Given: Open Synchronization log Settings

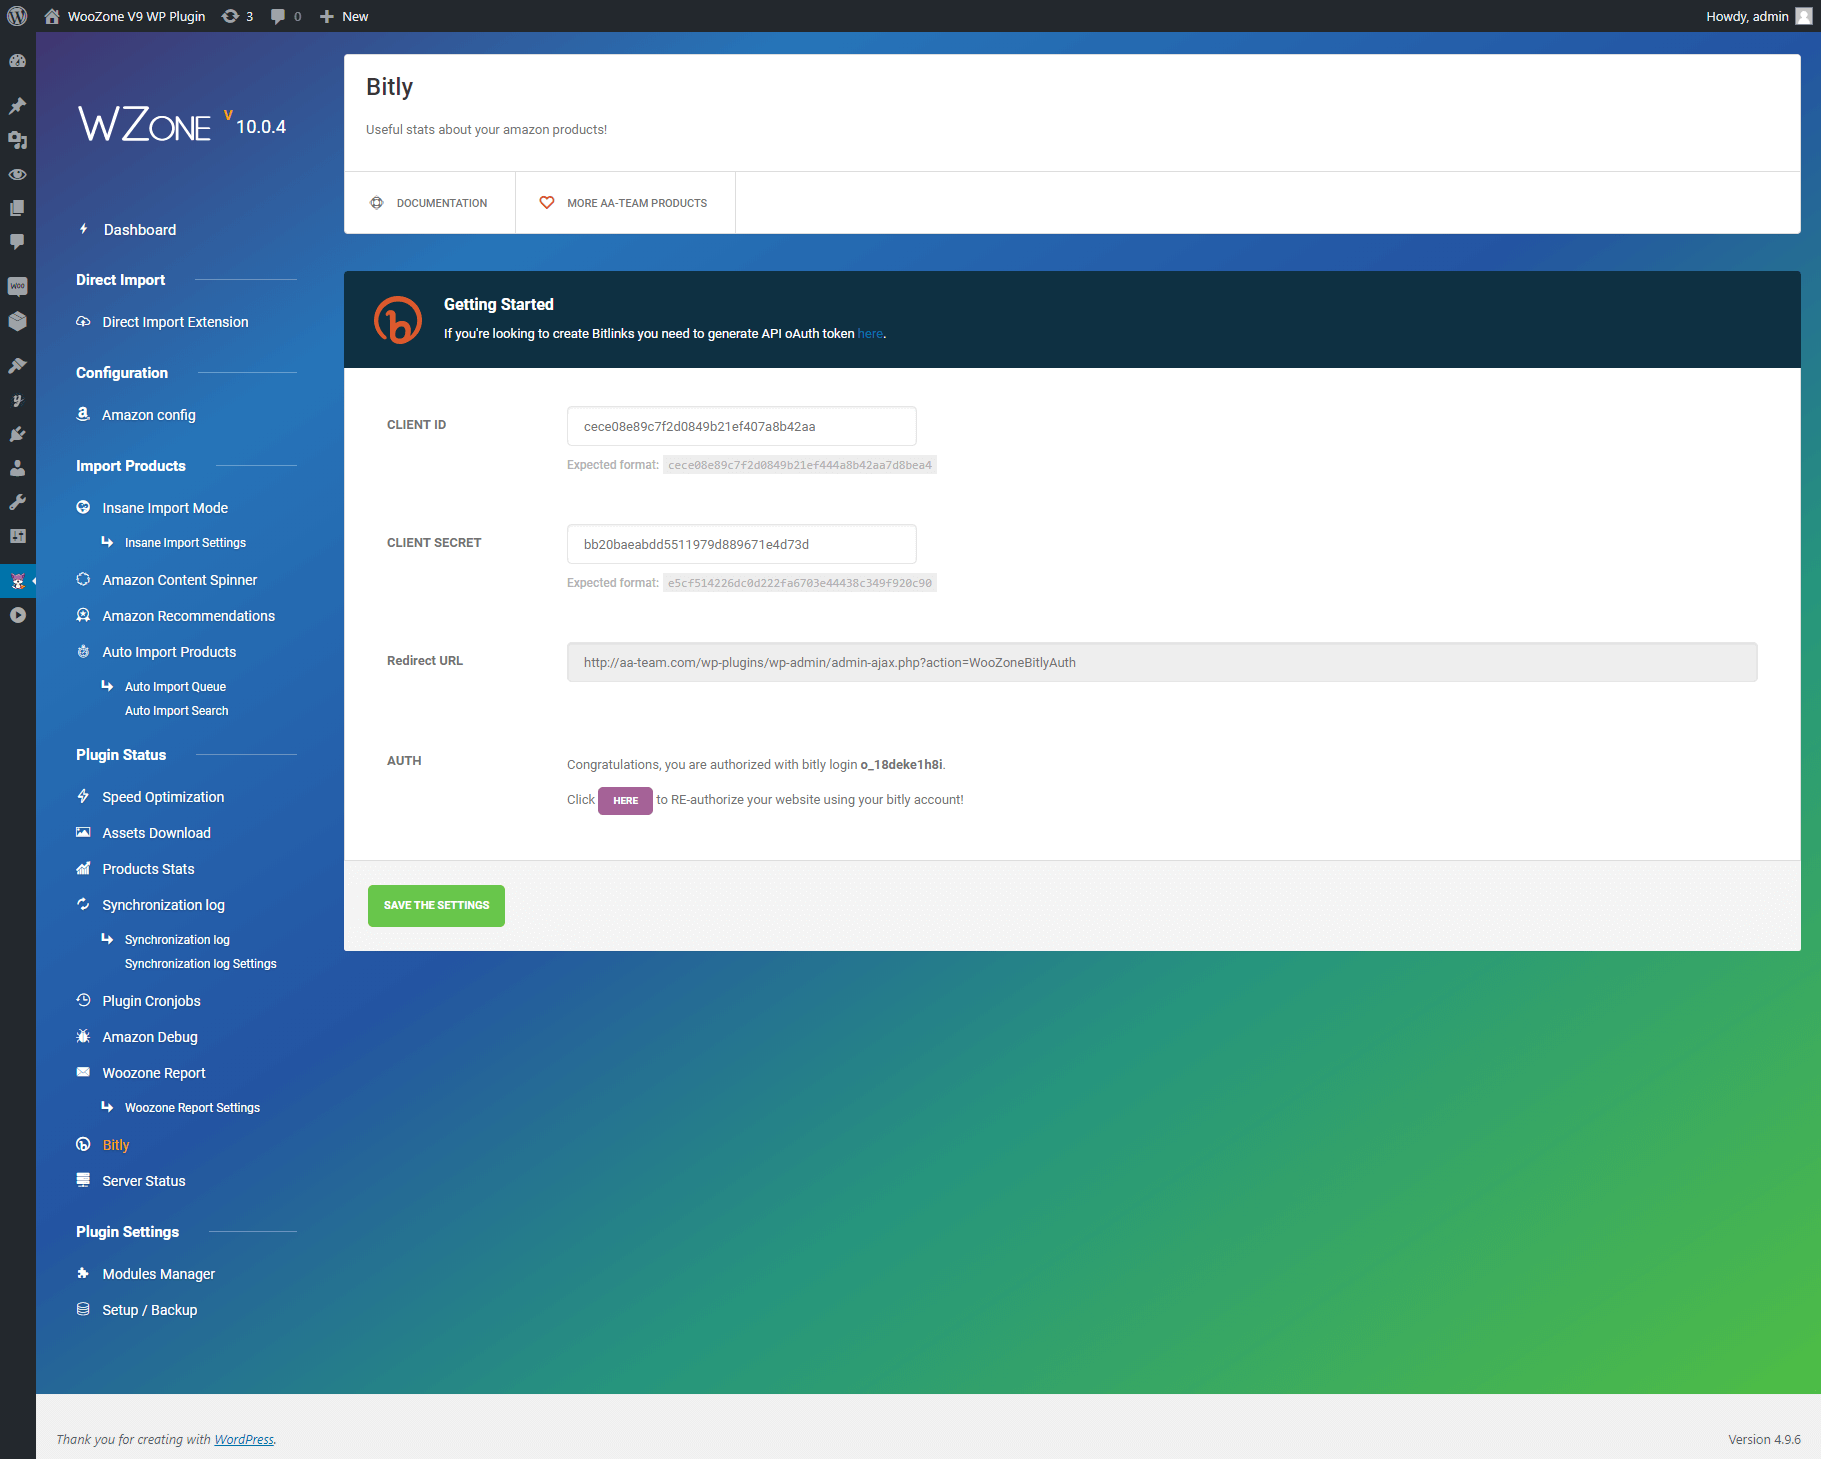Looking at the screenshot, I should point(200,964).
